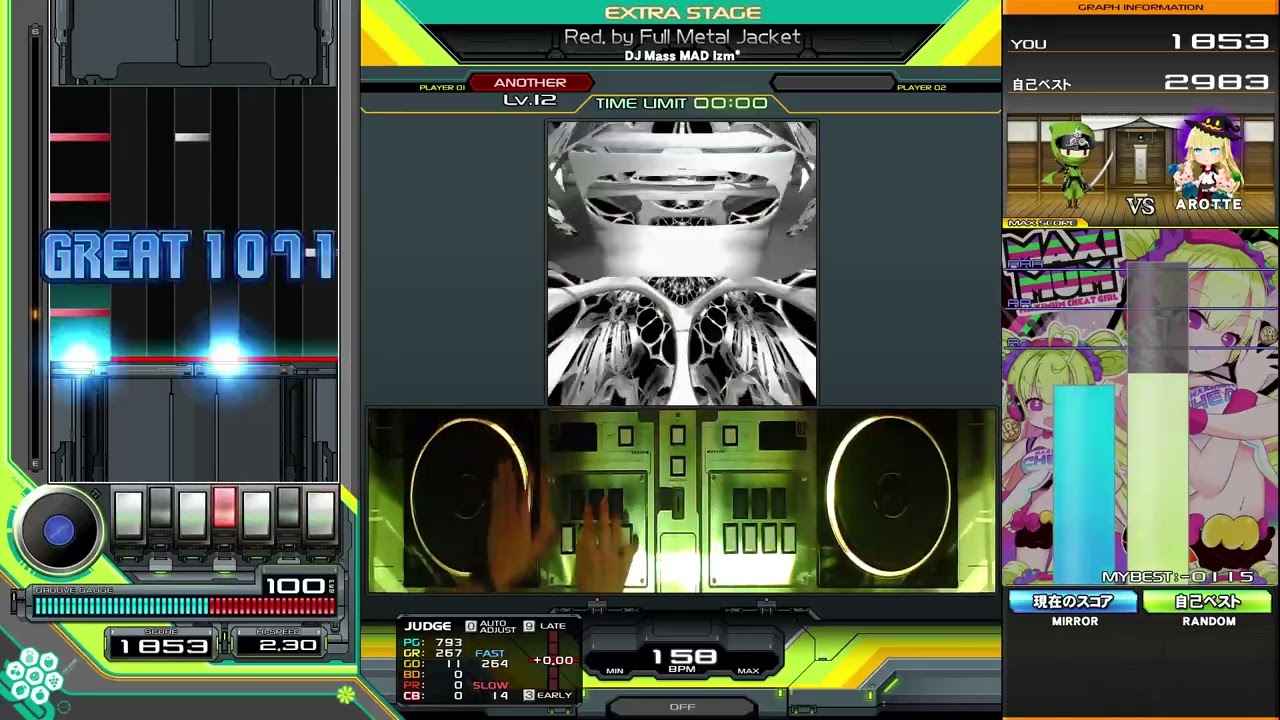Click the EXTRA STAGE header
The image size is (1280, 720).
pos(683,13)
